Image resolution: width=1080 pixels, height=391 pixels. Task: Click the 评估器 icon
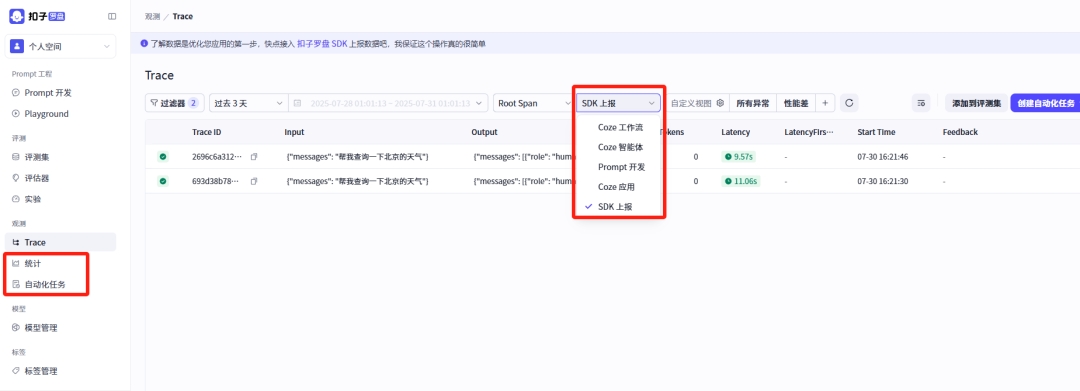[x=16, y=178]
